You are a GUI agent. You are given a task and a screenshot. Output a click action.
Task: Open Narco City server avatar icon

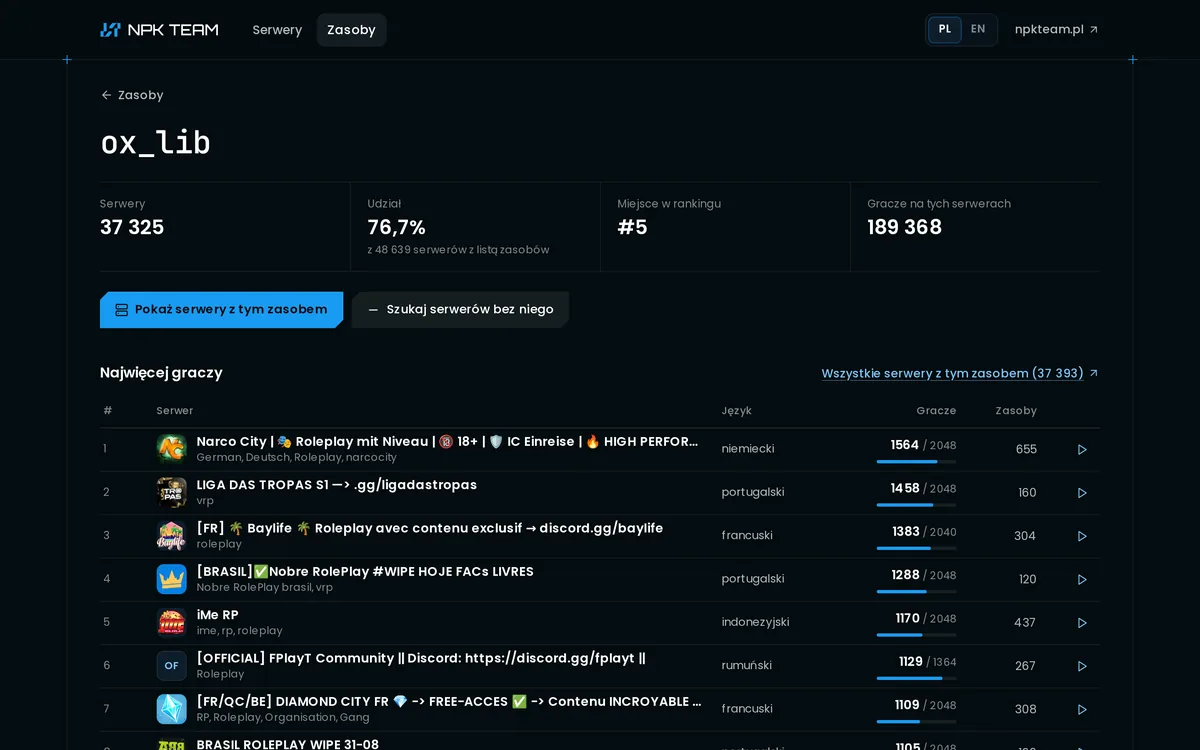[172, 449]
